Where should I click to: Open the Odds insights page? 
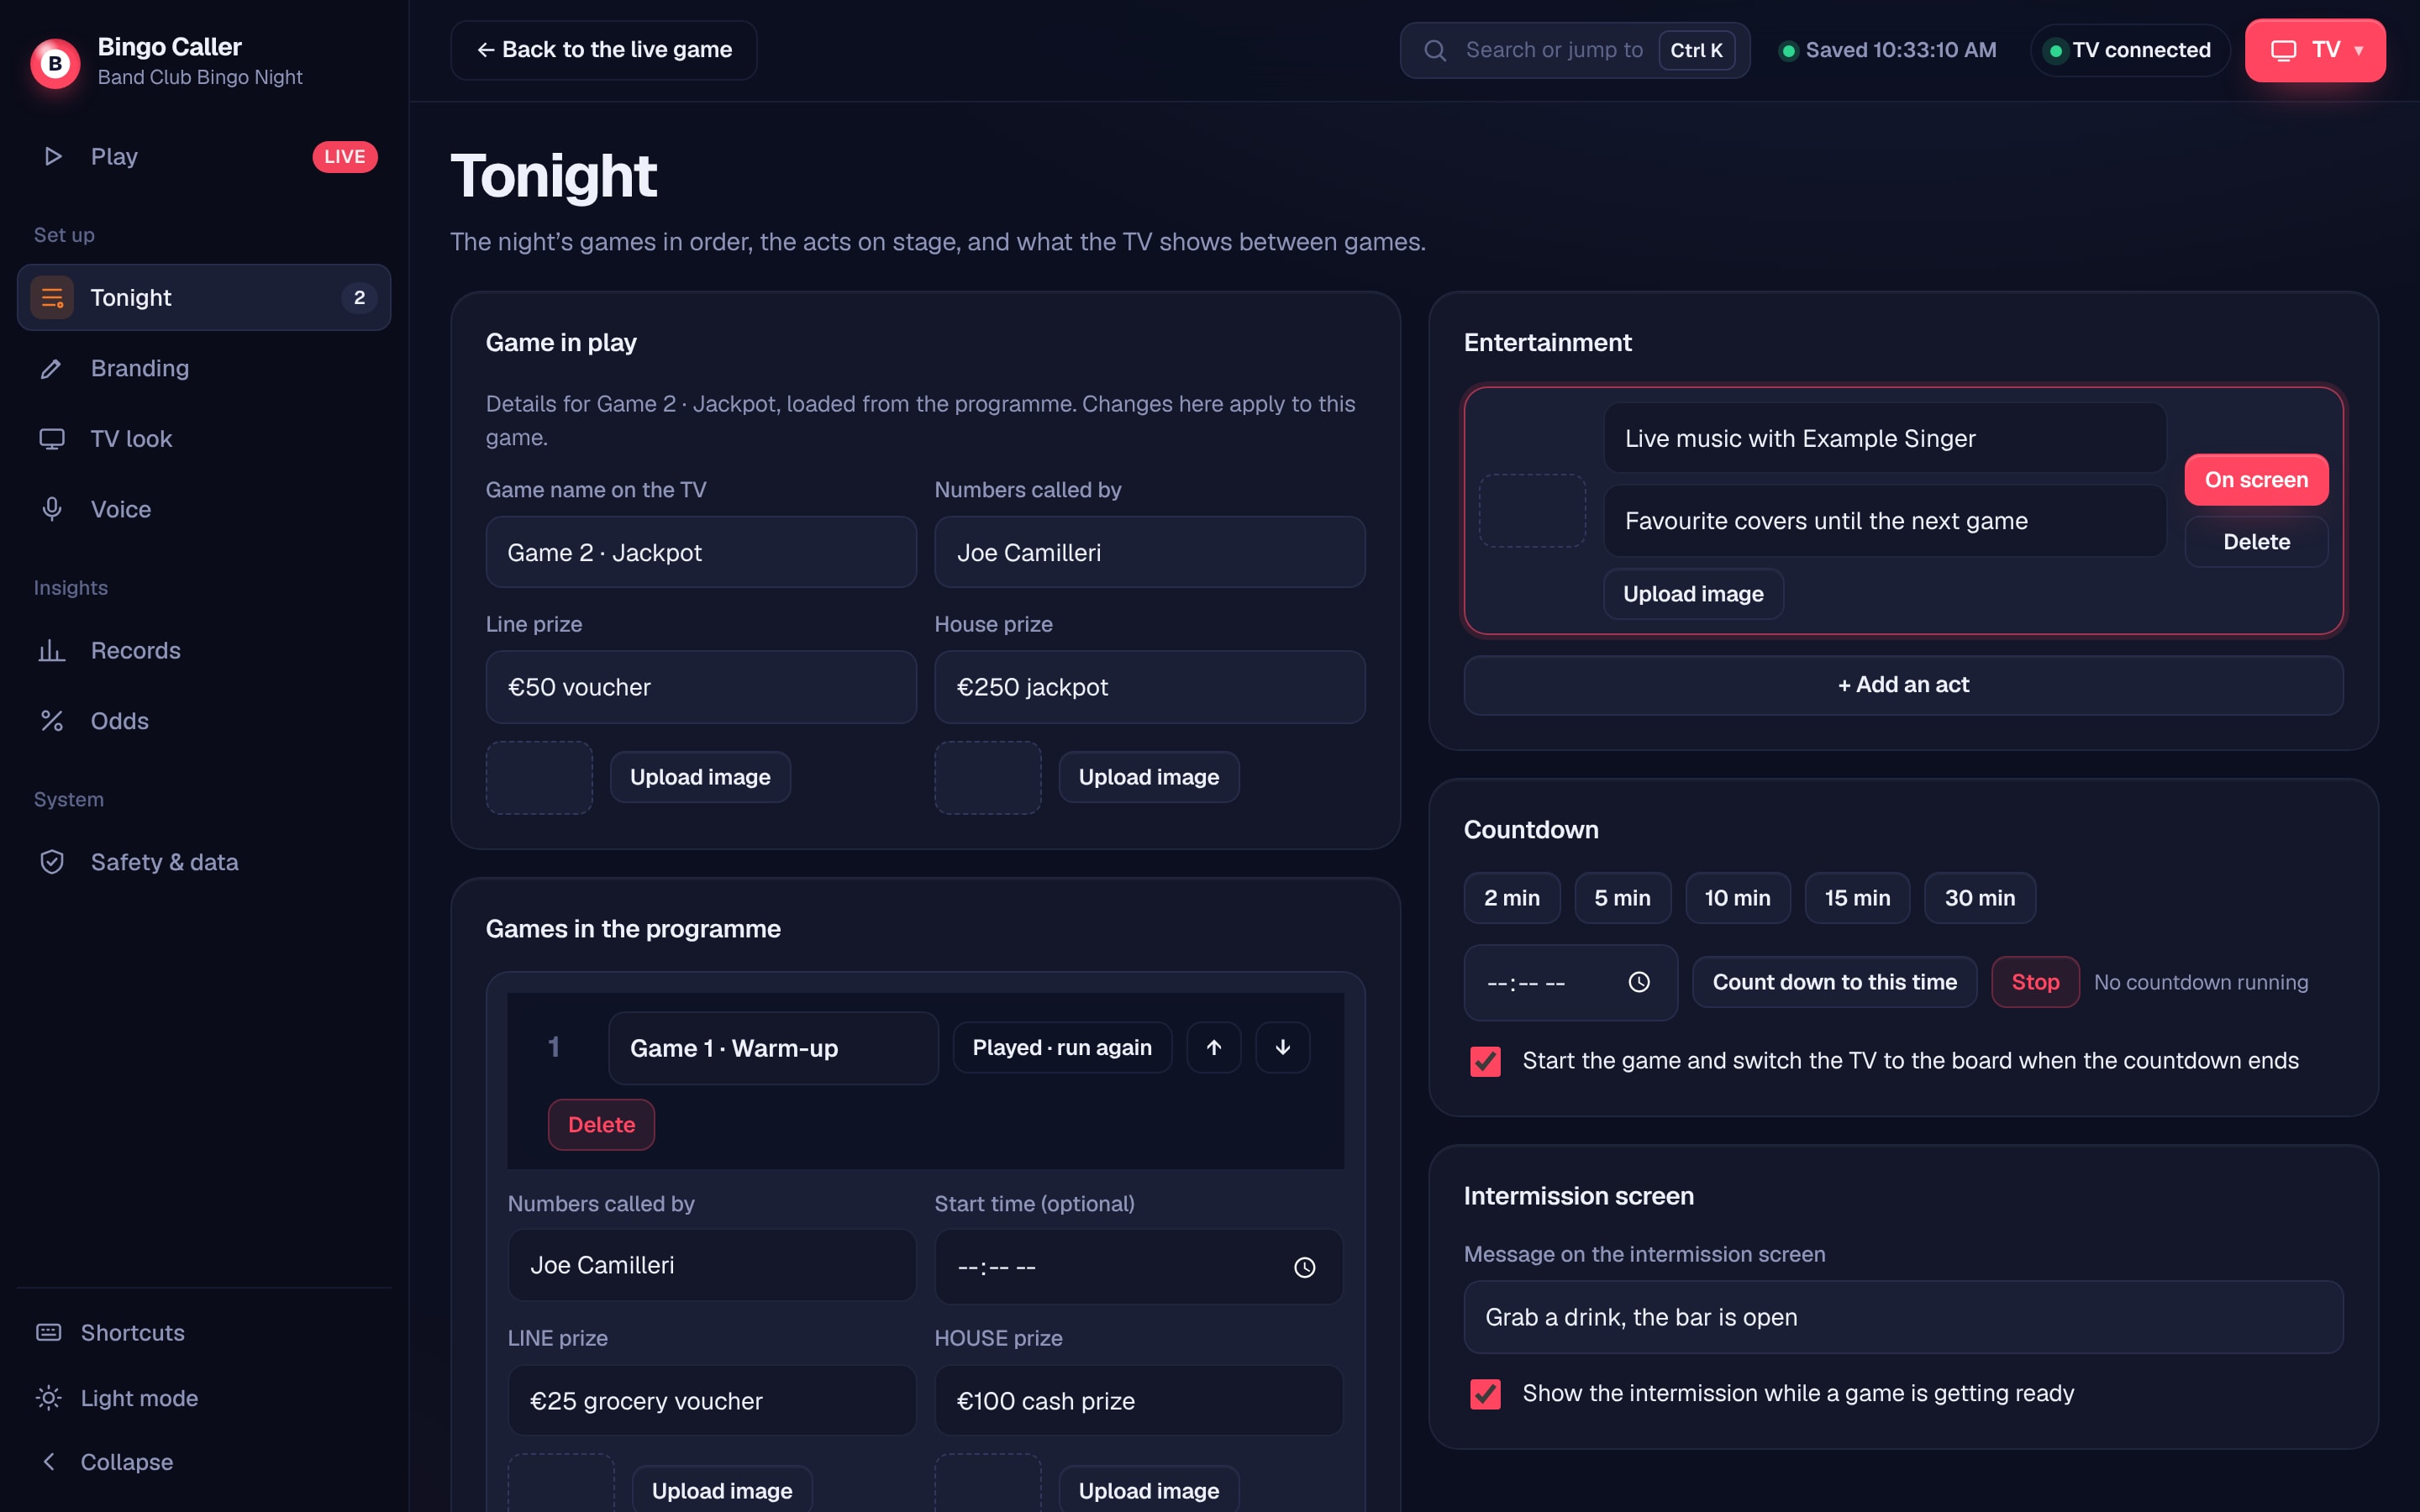click(x=204, y=721)
